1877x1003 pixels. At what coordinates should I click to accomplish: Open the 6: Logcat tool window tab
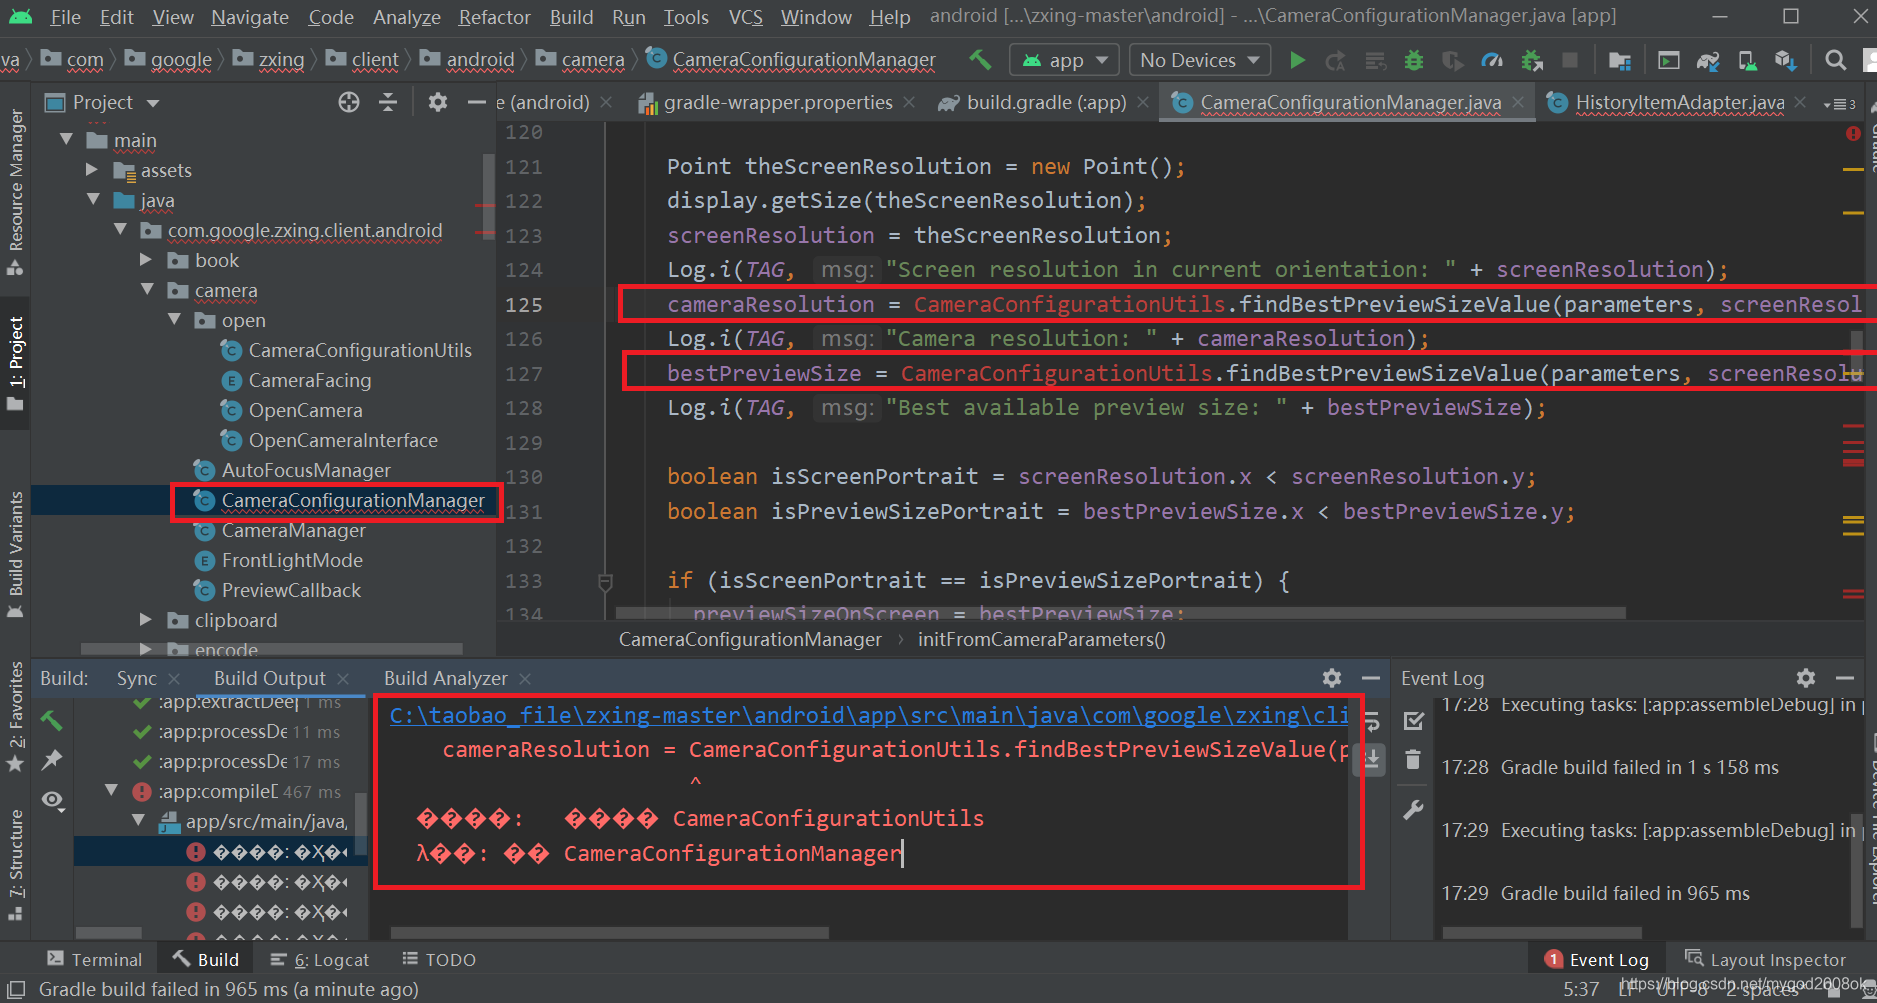coord(320,959)
